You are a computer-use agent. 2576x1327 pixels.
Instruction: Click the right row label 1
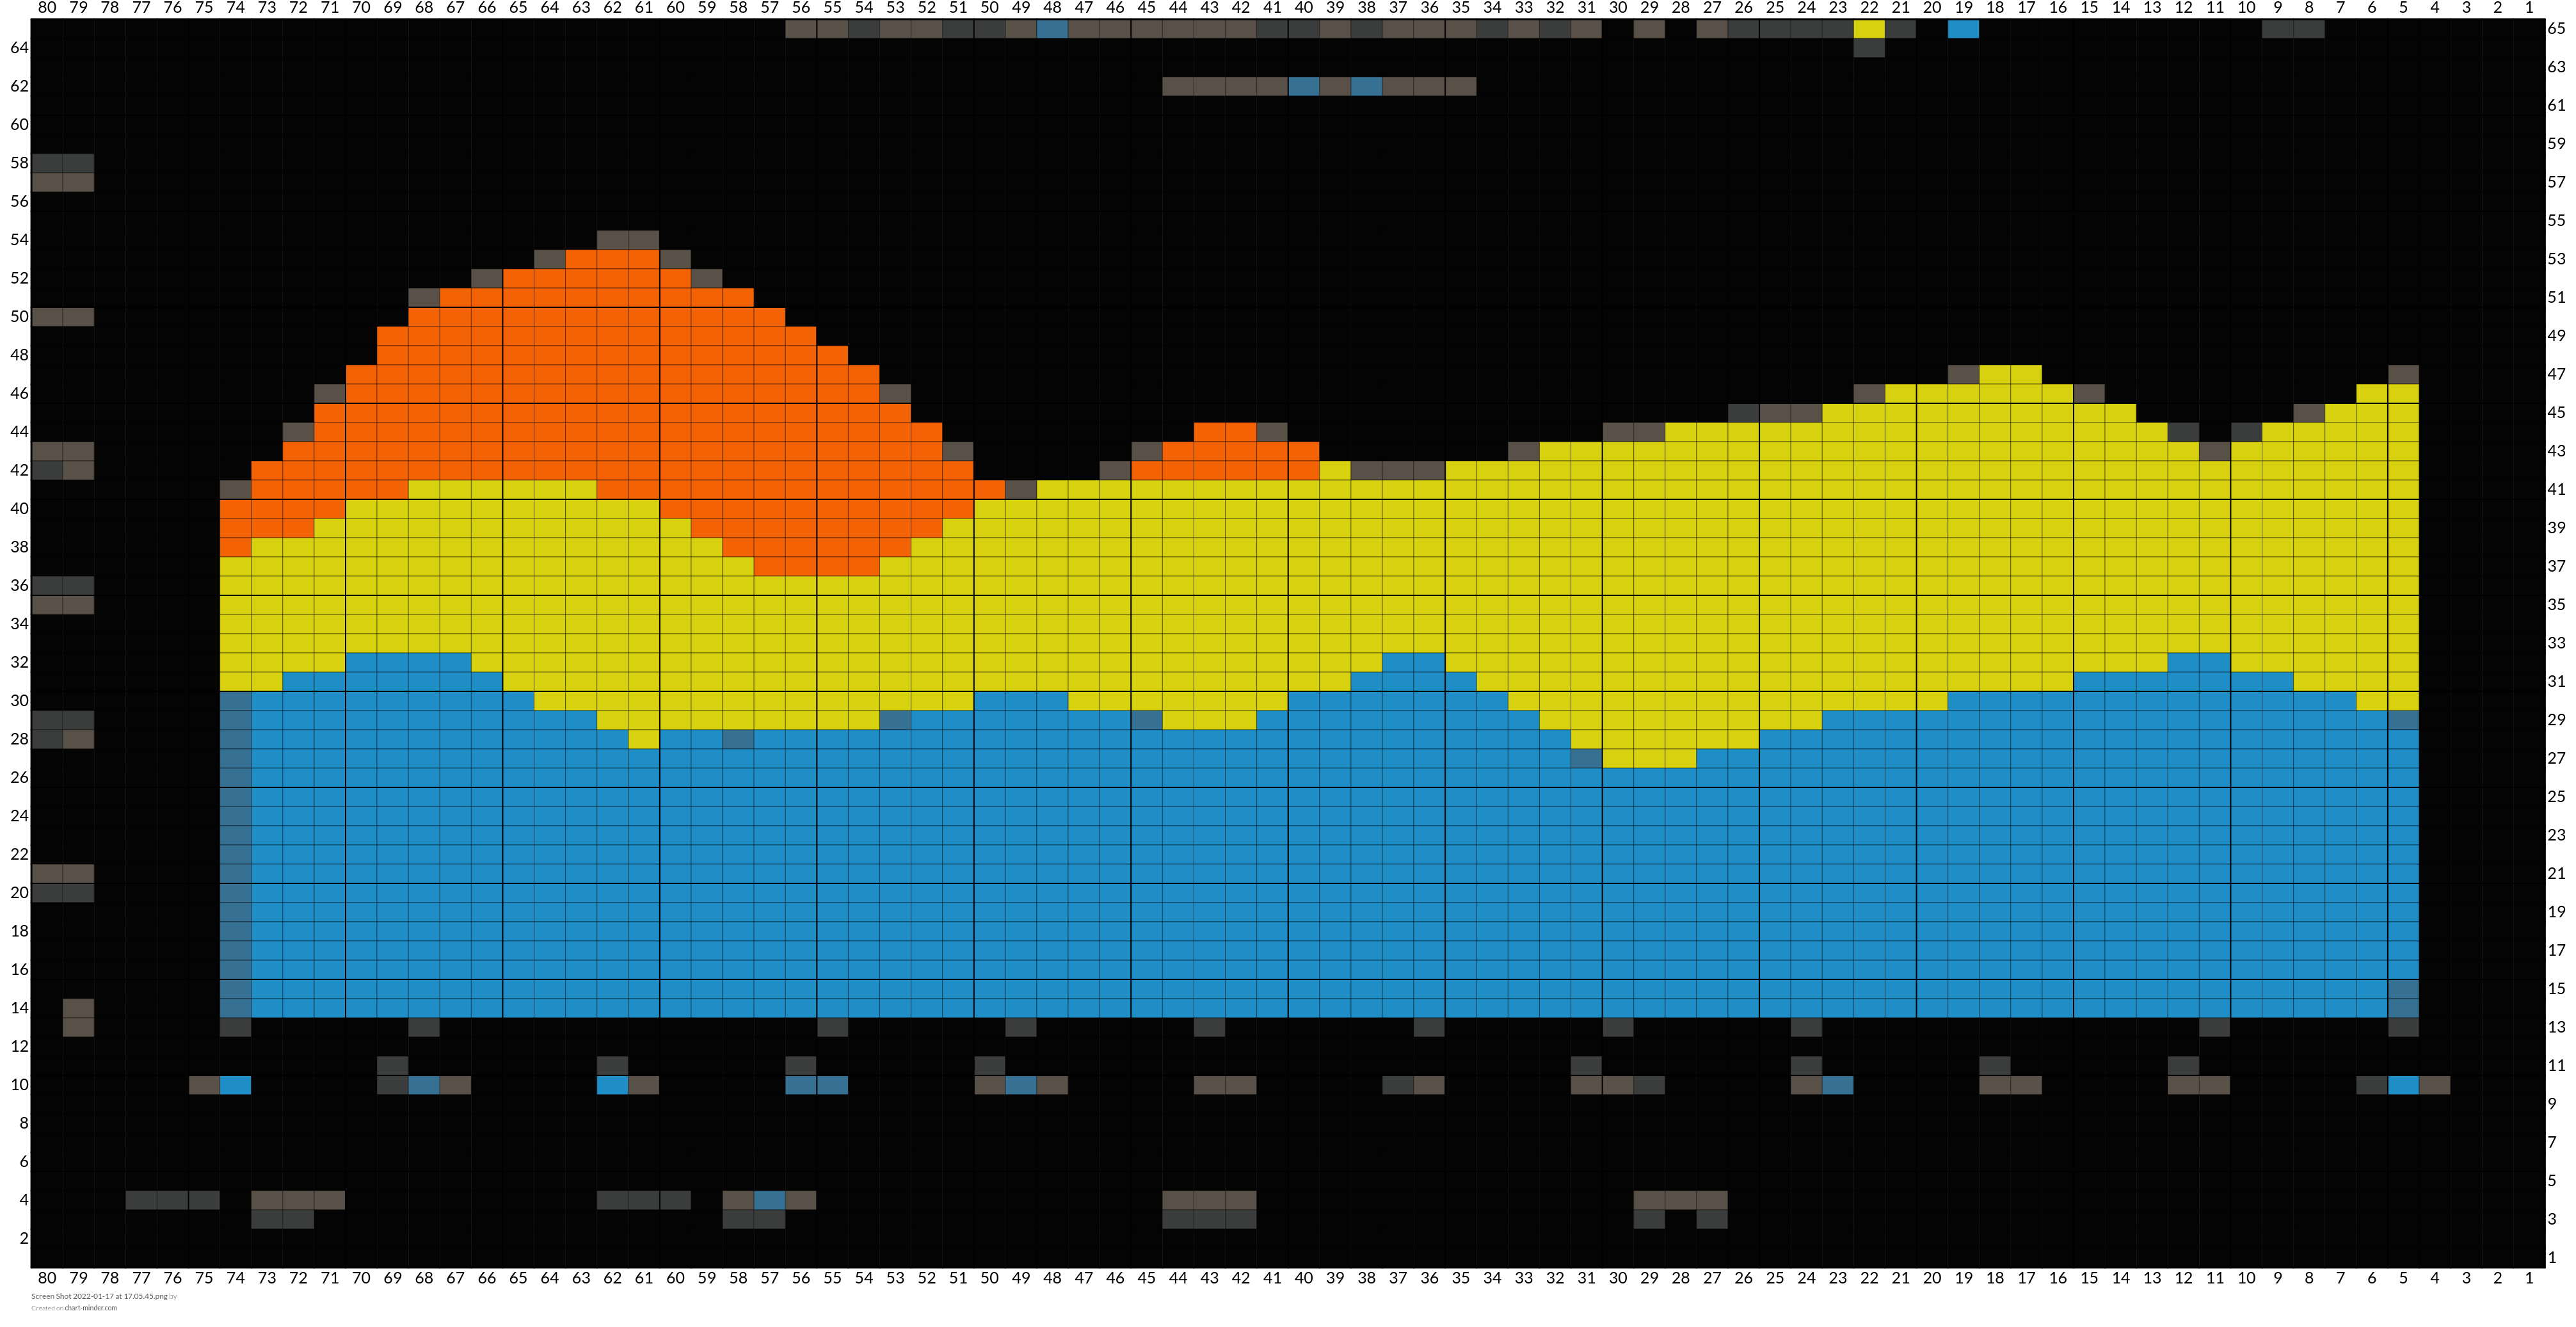click(x=2552, y=1257)
